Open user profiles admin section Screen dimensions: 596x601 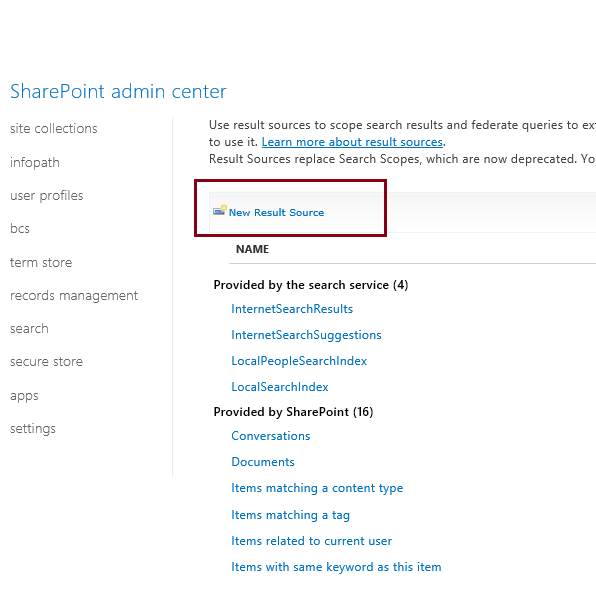(47, 195)
